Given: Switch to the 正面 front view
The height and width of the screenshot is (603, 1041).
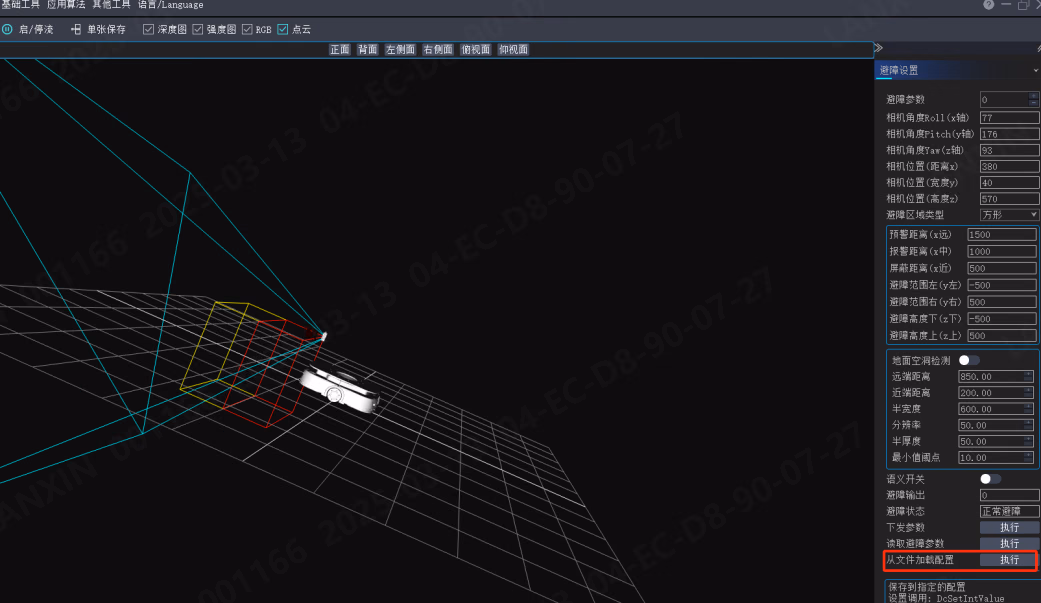Looking at the screenshot, I should click(x=339, y=49).
